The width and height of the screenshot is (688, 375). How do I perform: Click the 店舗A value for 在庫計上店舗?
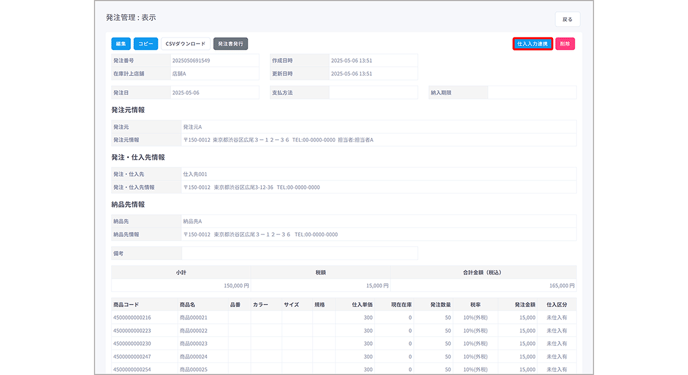coord(179,74)
